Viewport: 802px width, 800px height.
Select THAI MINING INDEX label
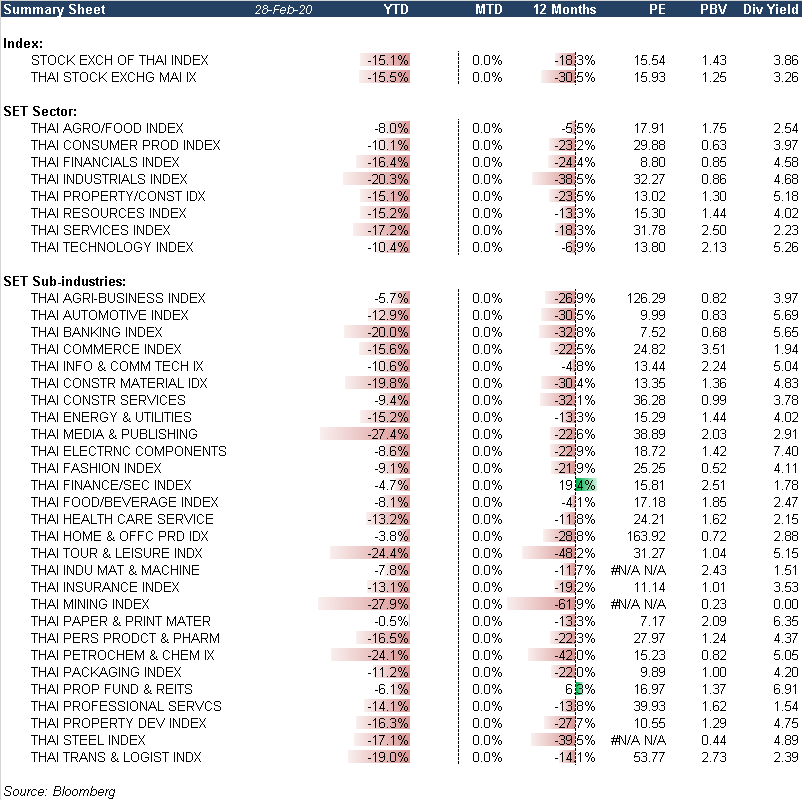pos(90,604)
